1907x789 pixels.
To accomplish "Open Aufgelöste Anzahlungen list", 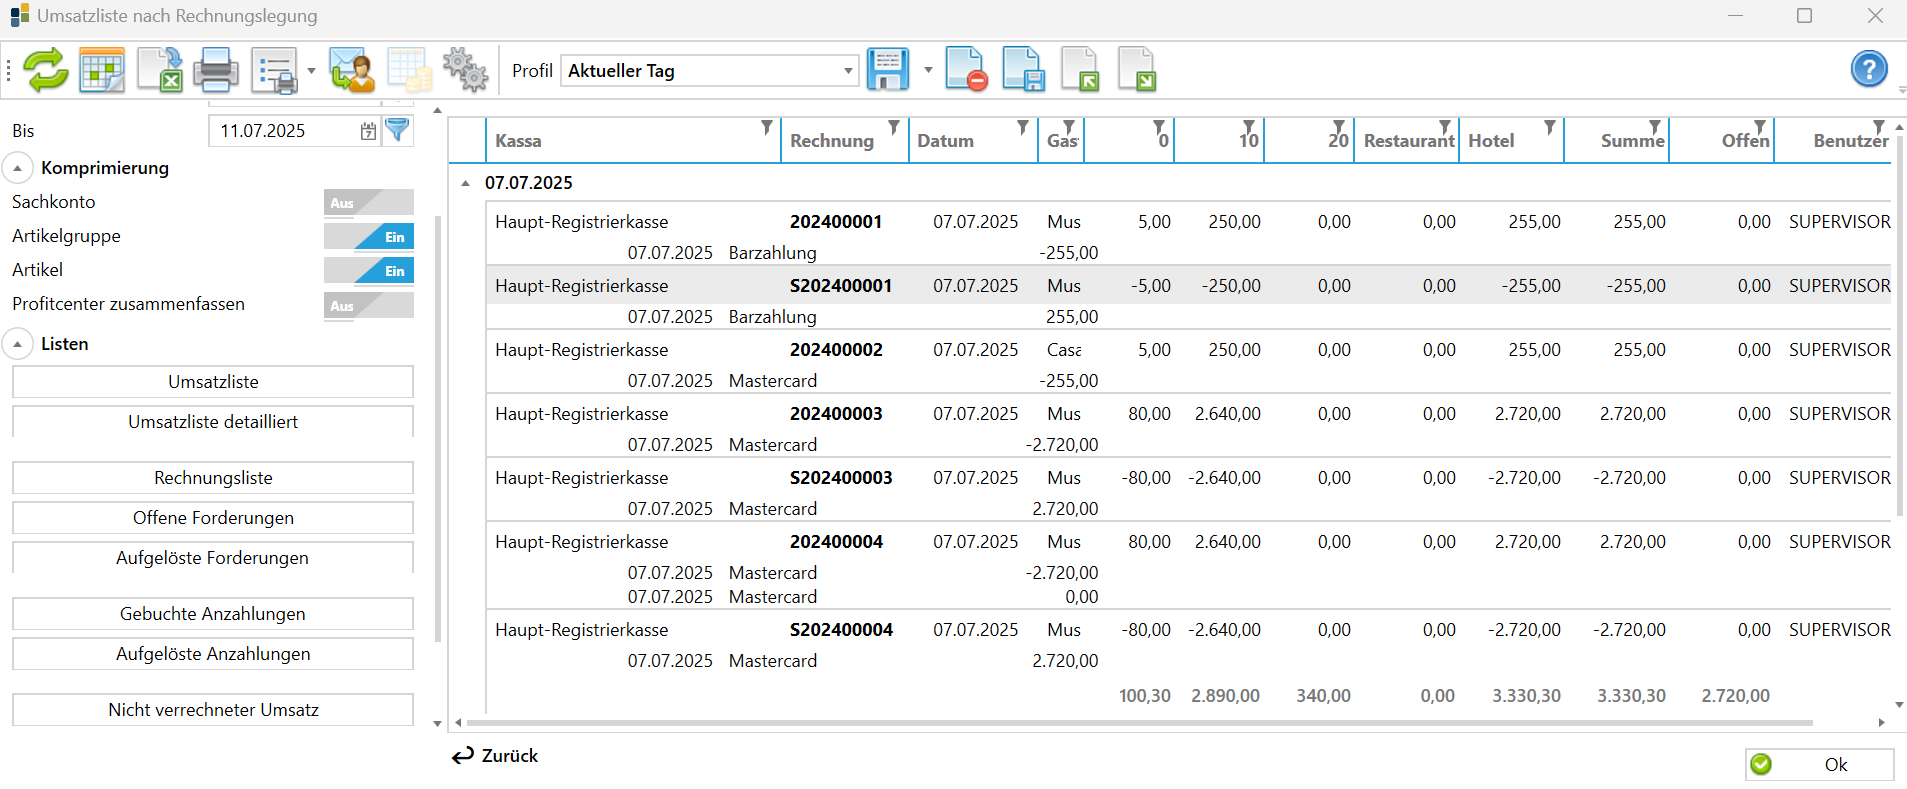I will pos(213,654).
